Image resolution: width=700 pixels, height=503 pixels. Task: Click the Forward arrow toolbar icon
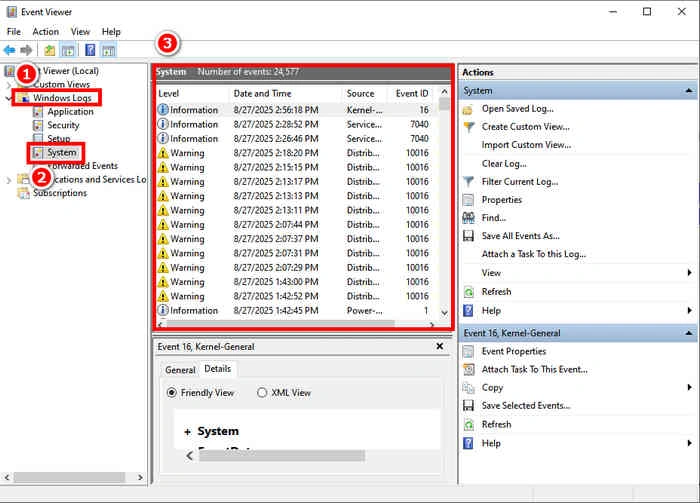tap(26, 50)
